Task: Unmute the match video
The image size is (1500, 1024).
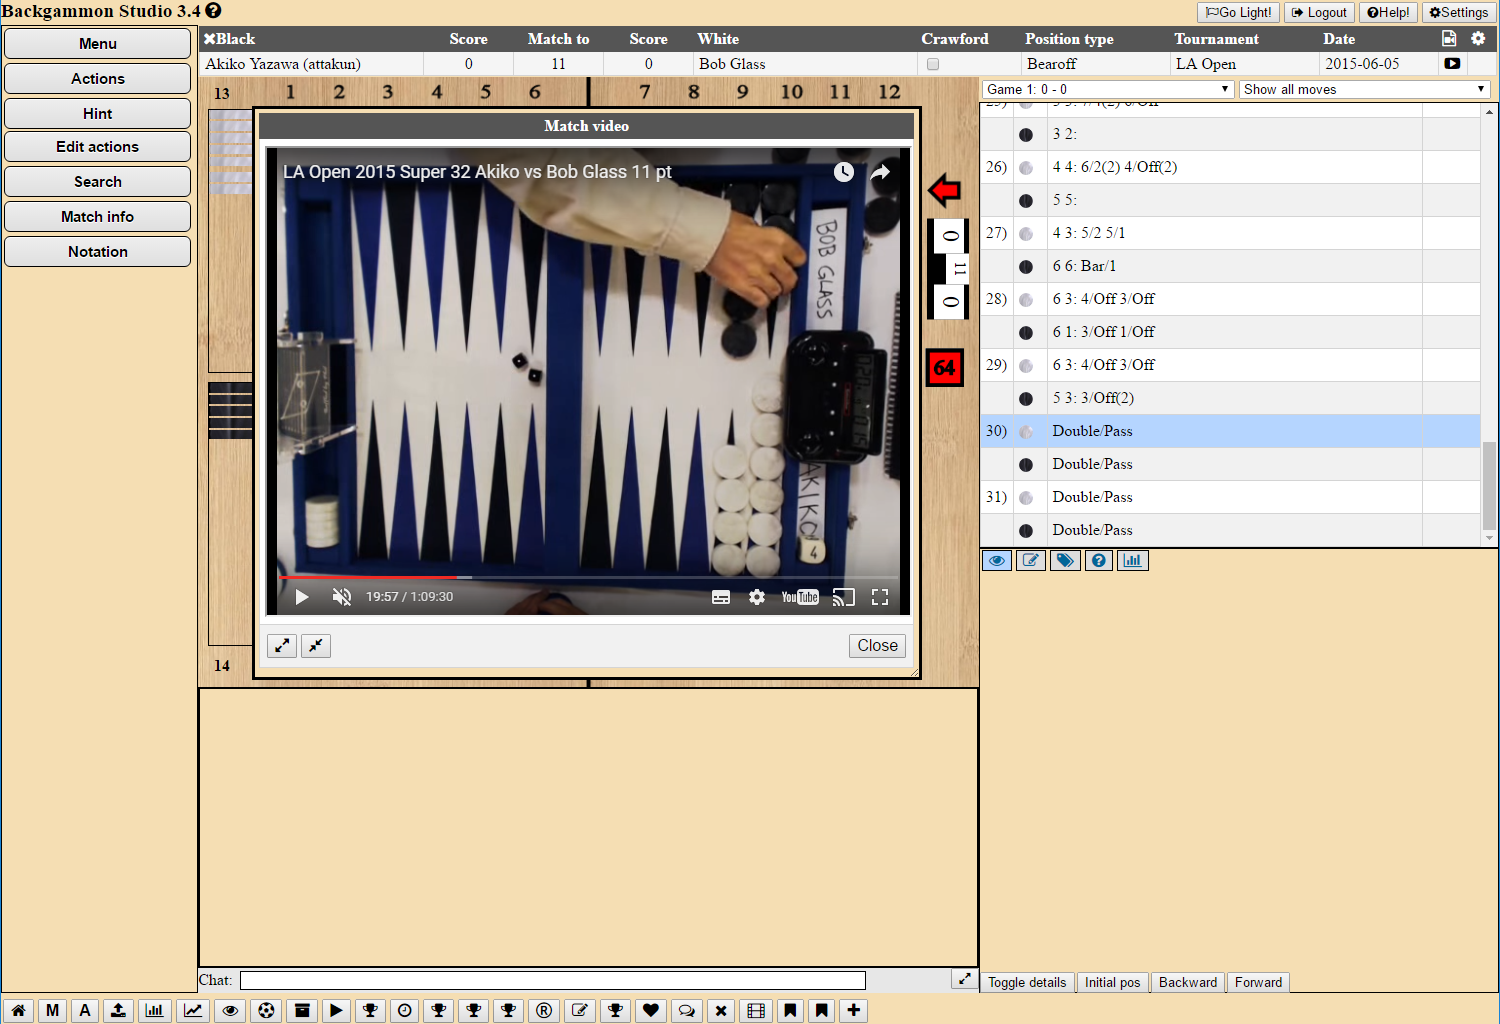Action: [x=342, y=597]
